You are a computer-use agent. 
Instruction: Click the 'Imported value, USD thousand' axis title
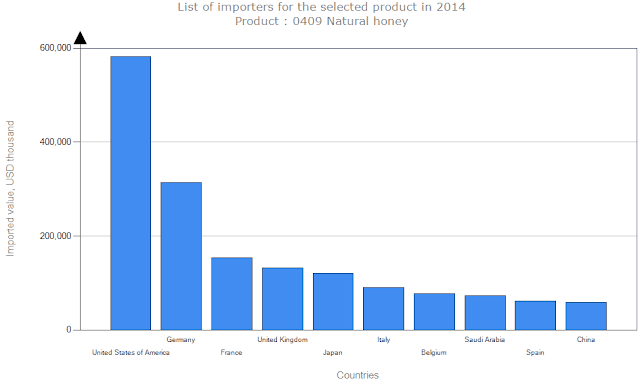[10, 189]
